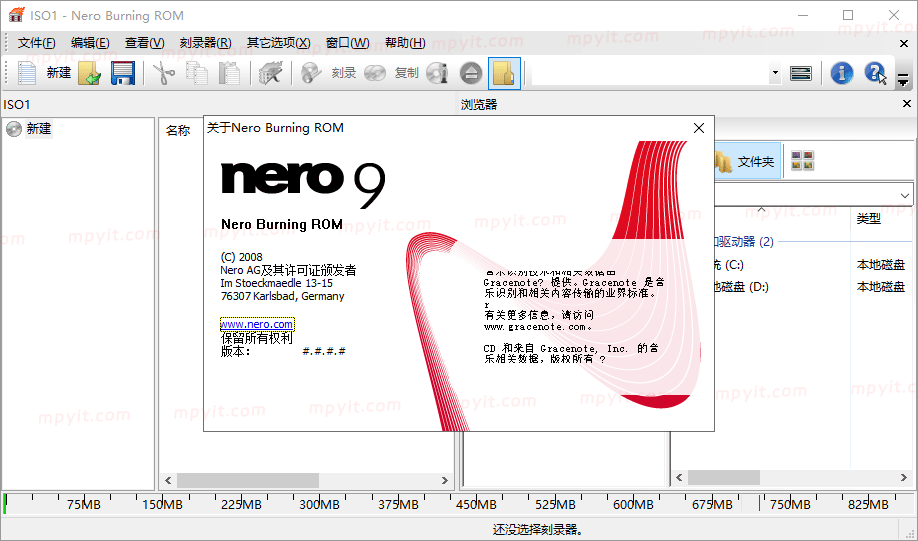Image resolution: width=918 pixels, height=541 pixels.
Task: Click status text 还没选择刻录器。
Action: pyautogui.click(x=538, y=530)
